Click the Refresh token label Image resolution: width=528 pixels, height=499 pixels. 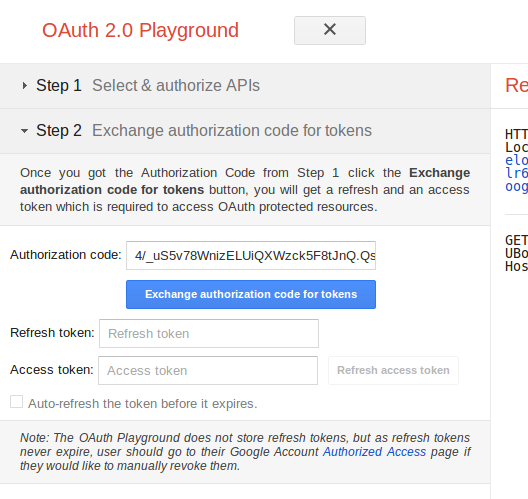click(52, 333)
